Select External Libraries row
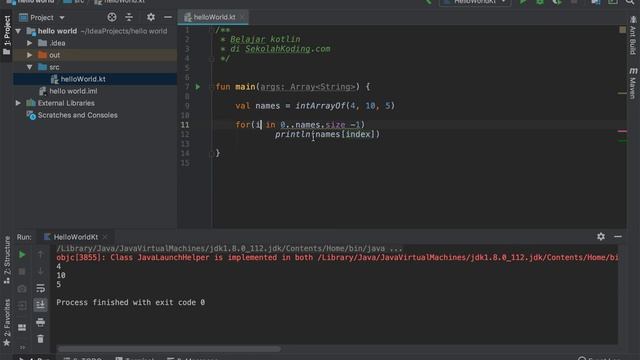The width and height of the screenshot is (640, 360). (95, 103)
